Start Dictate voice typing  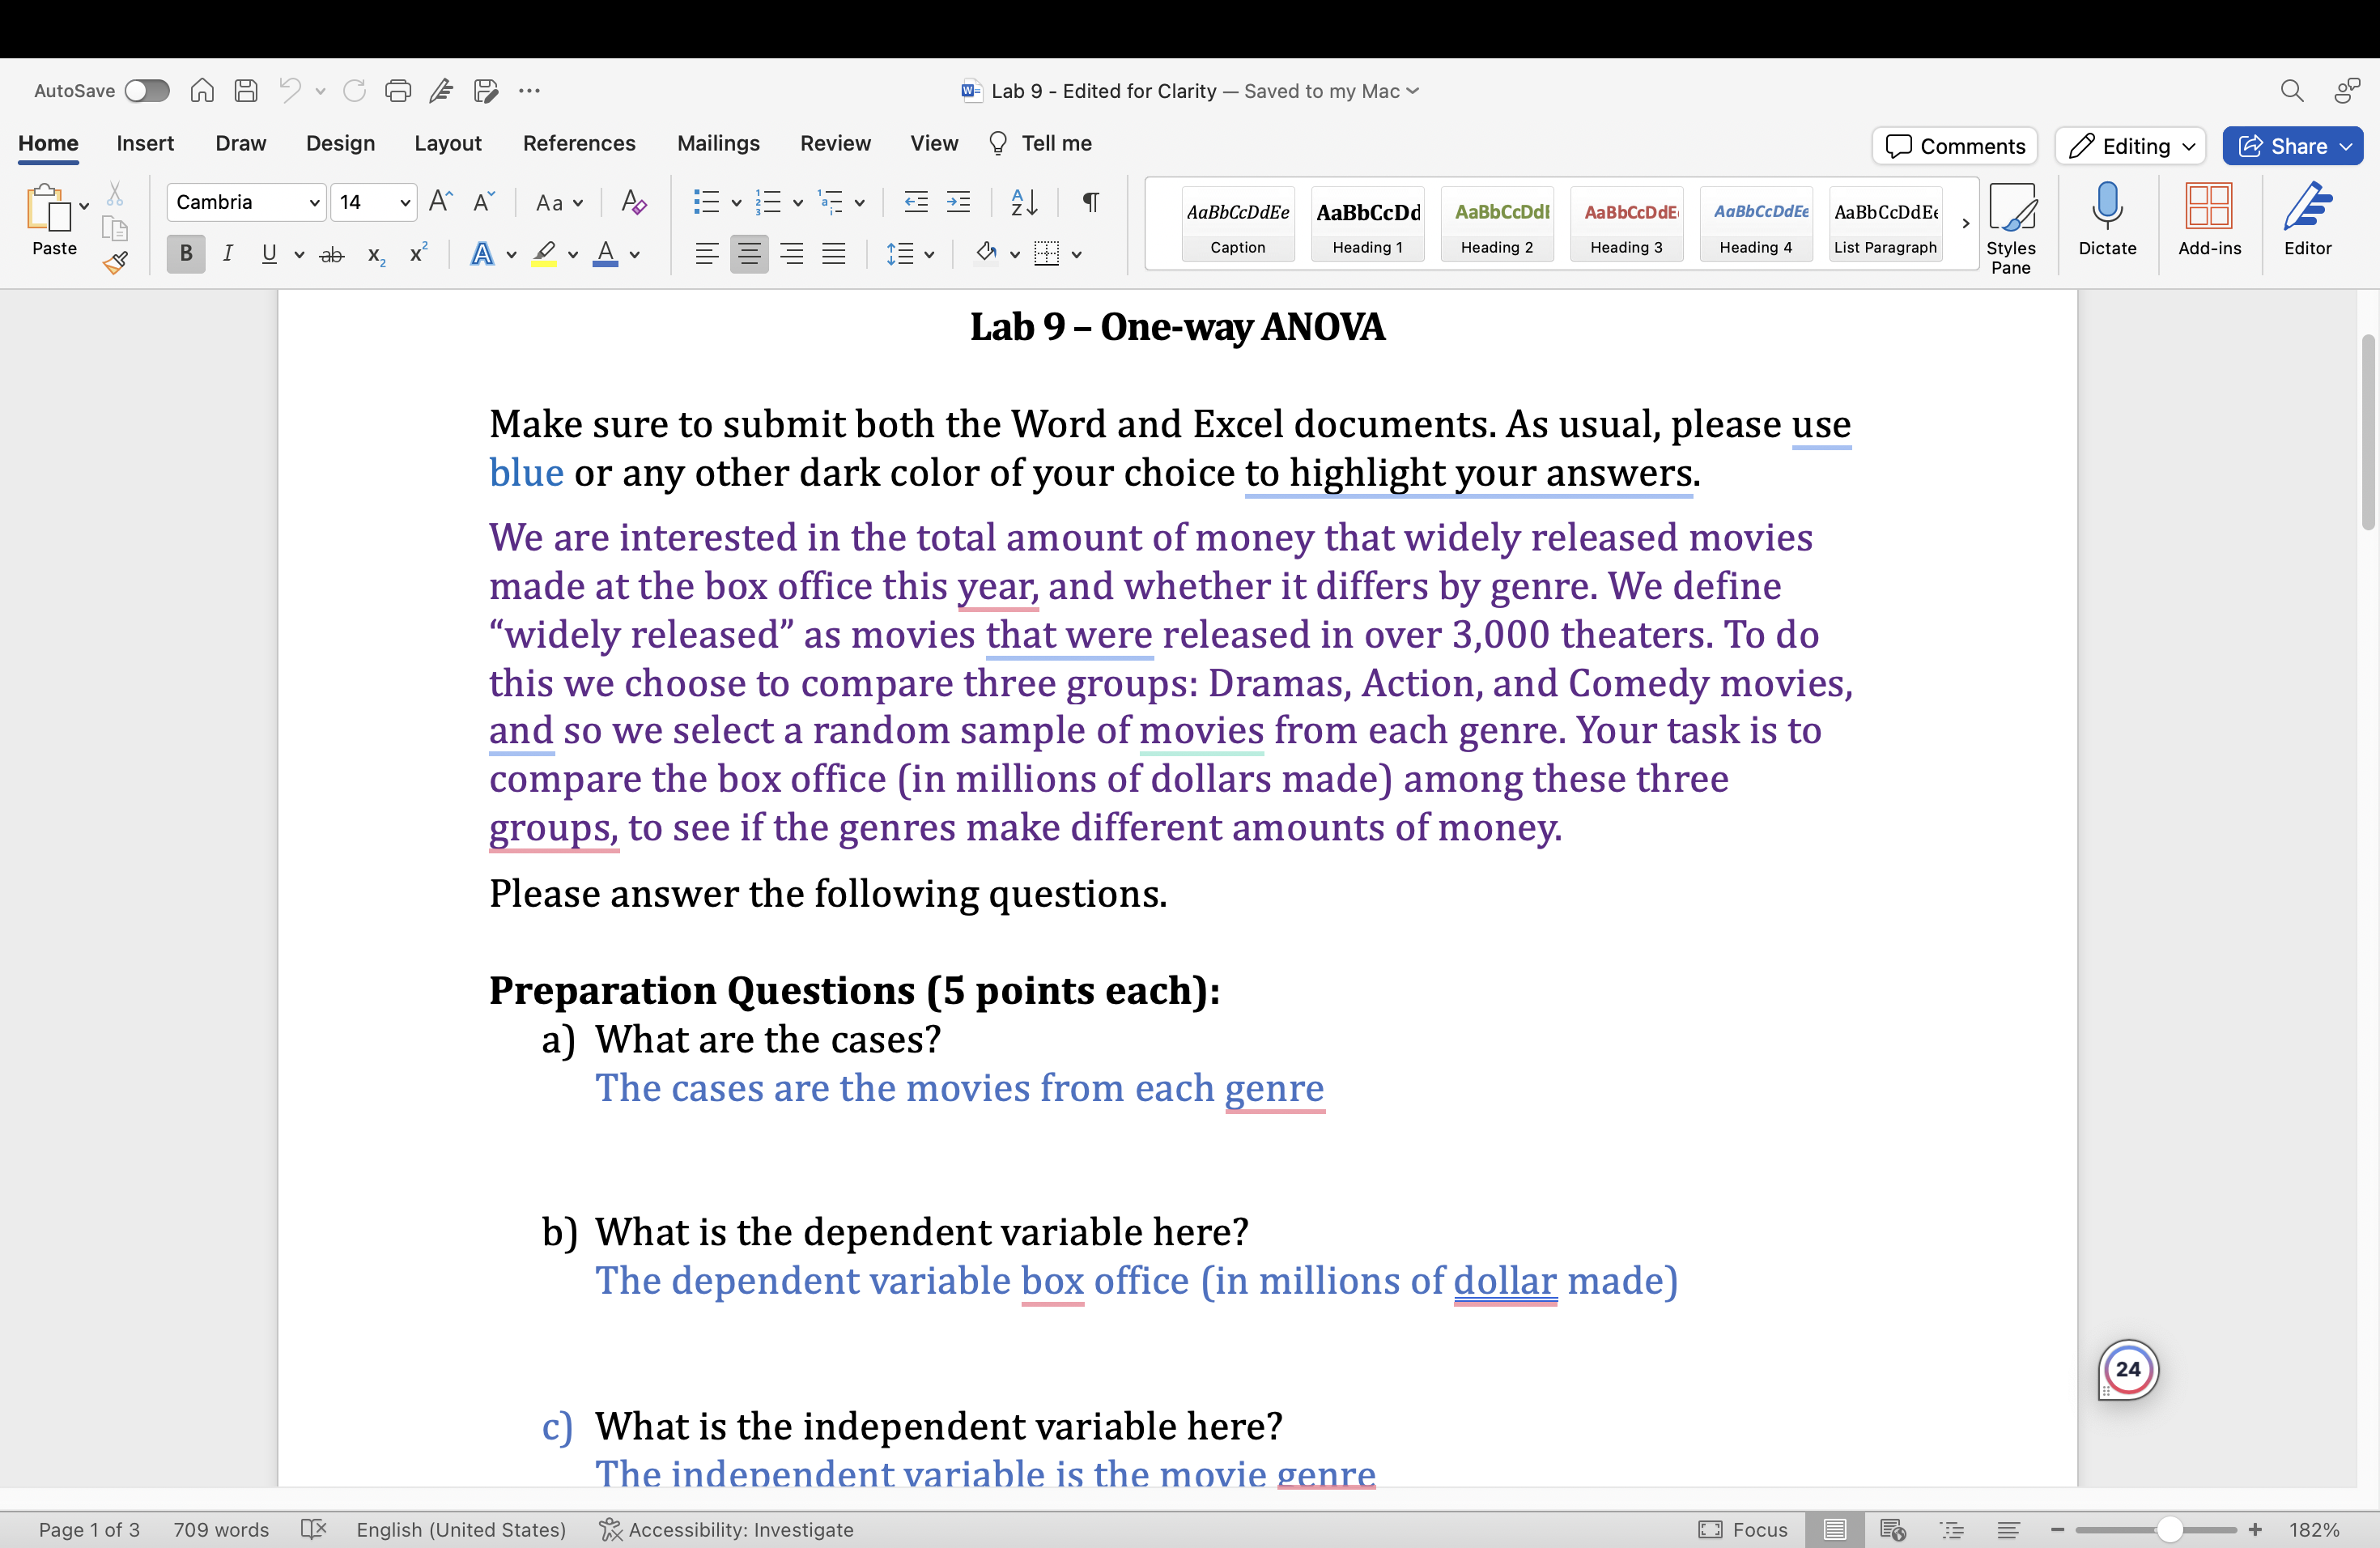pos(2107,222)
